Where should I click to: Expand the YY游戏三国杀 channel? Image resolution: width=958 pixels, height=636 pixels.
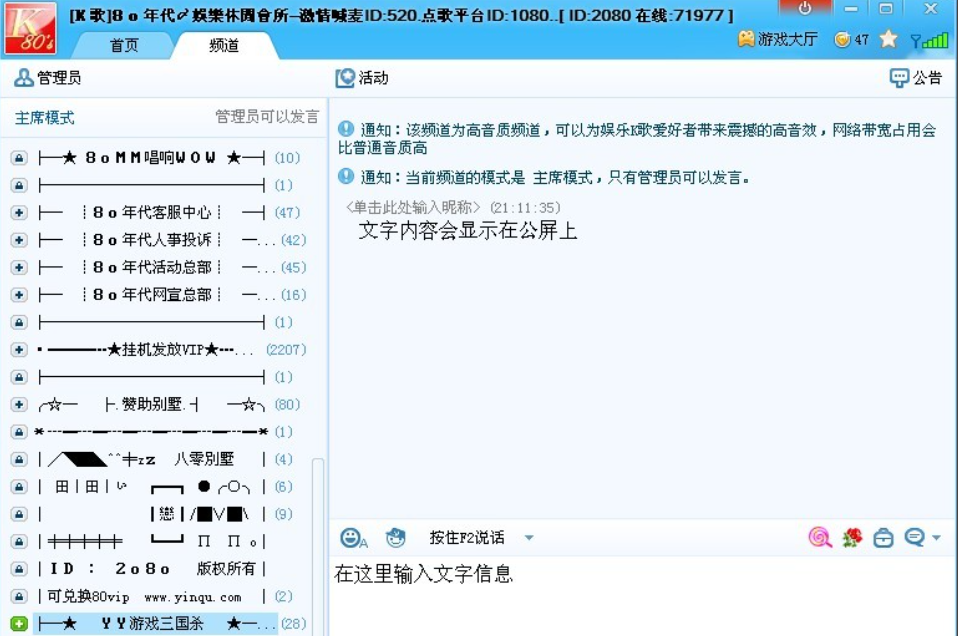(x=19, y=624)
